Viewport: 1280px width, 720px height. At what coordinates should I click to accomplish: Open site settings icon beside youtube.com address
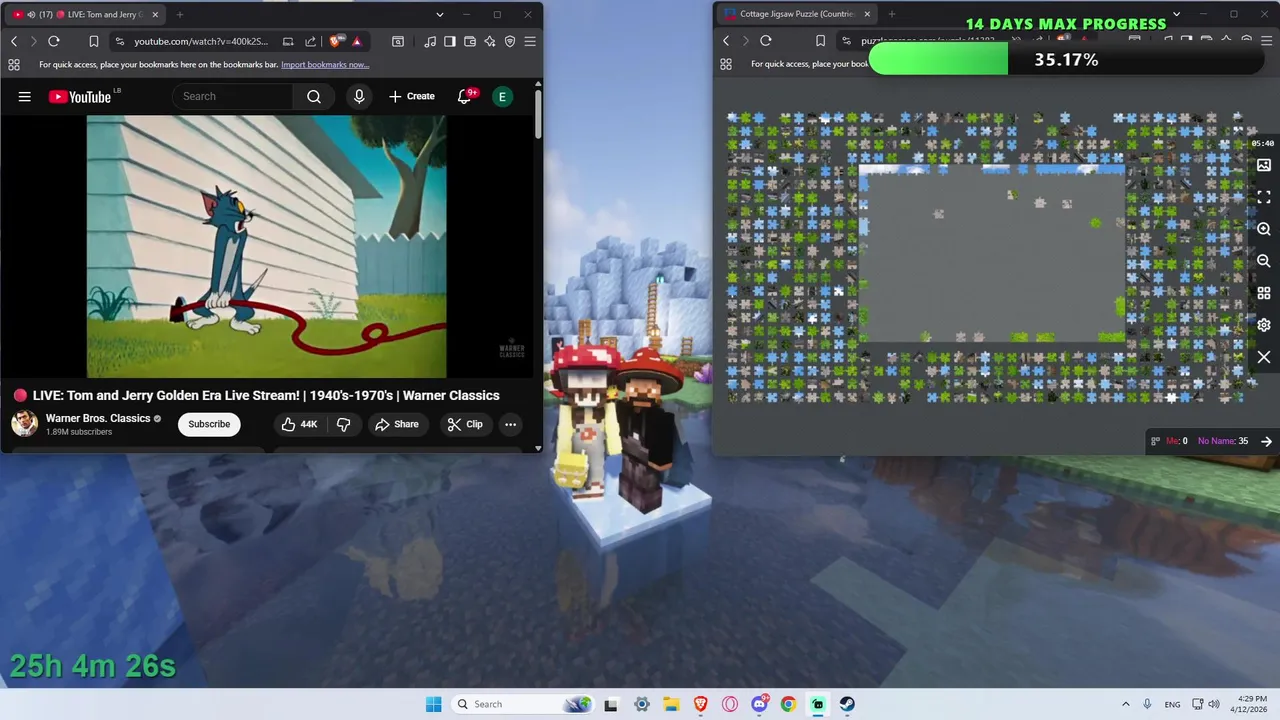coord(120,41)
